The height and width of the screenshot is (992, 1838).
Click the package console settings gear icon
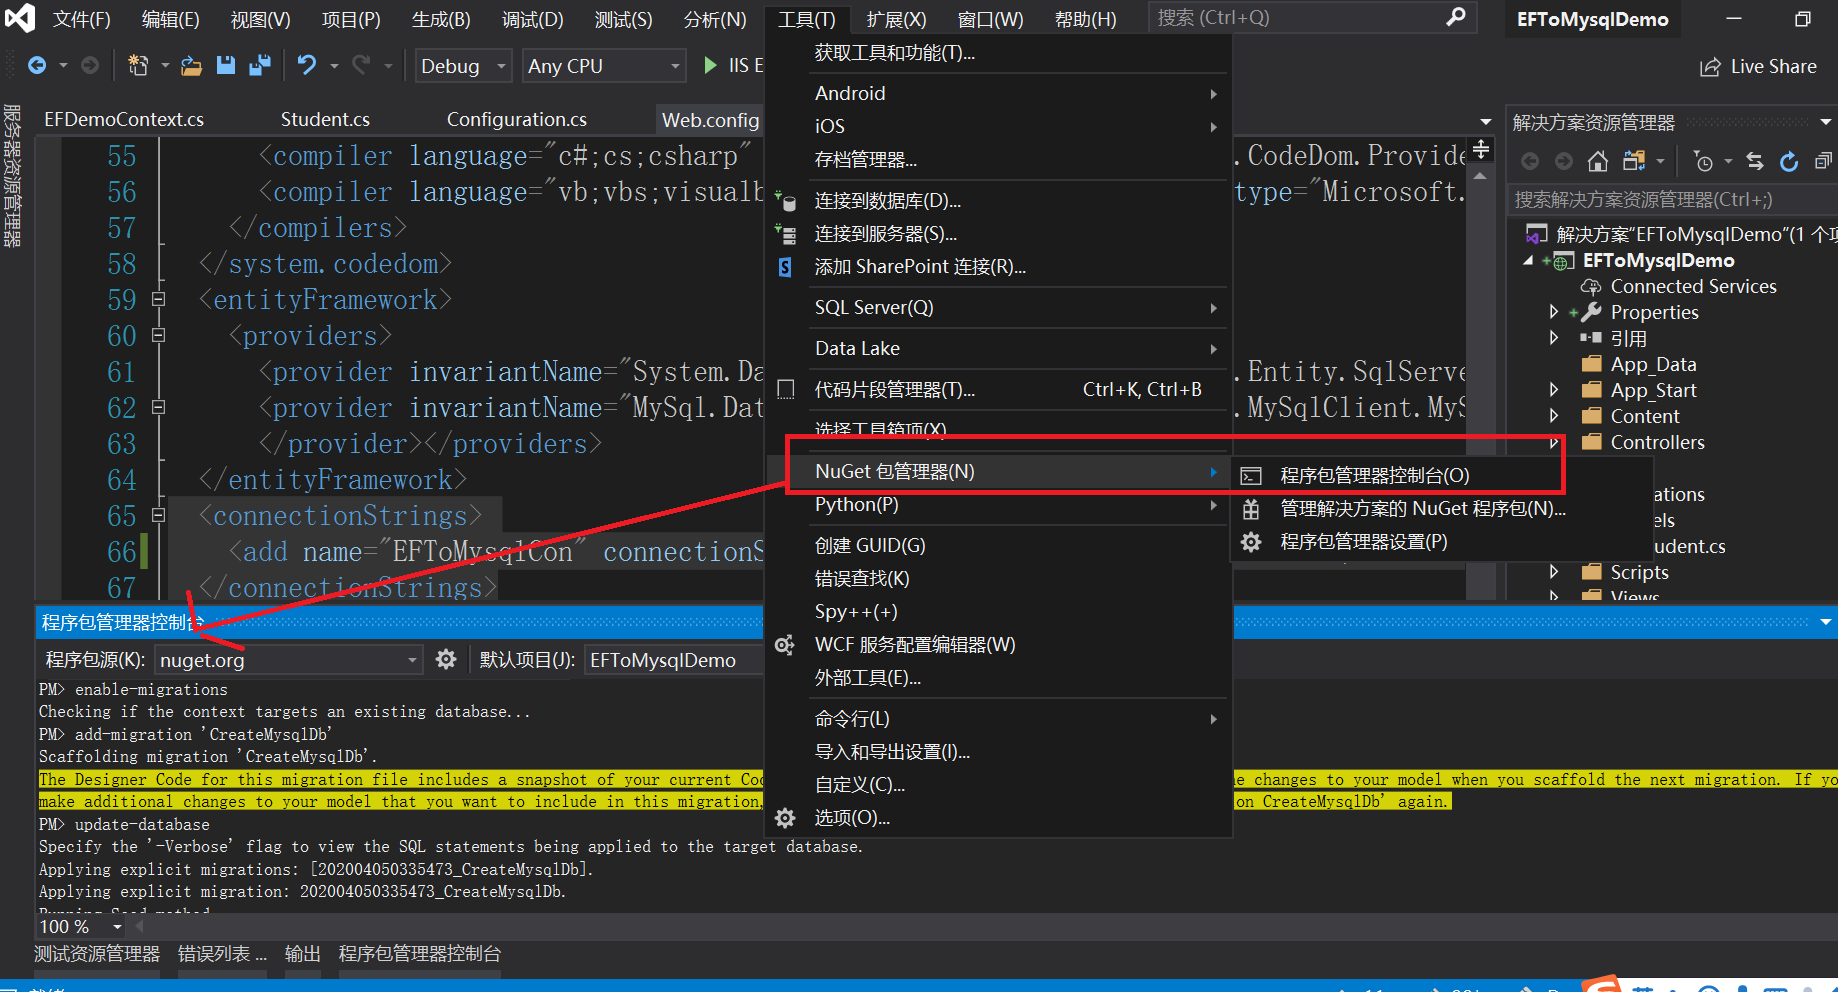[446, 659]
